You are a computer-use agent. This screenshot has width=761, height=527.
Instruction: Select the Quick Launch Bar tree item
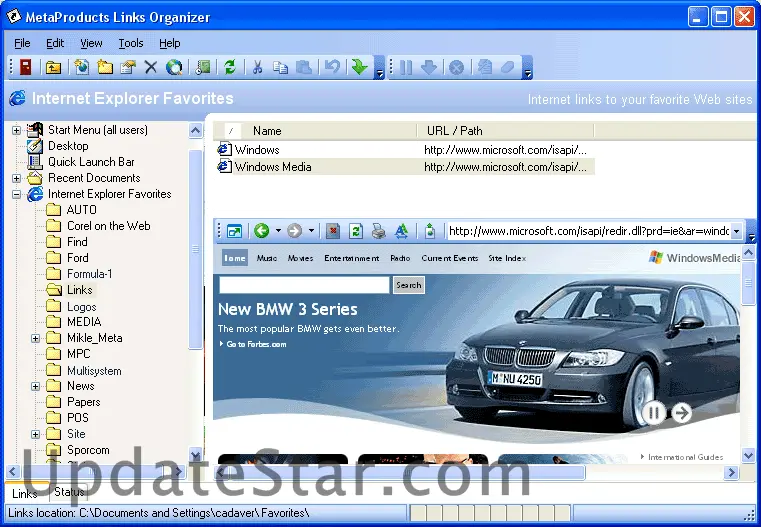[91, 162]
